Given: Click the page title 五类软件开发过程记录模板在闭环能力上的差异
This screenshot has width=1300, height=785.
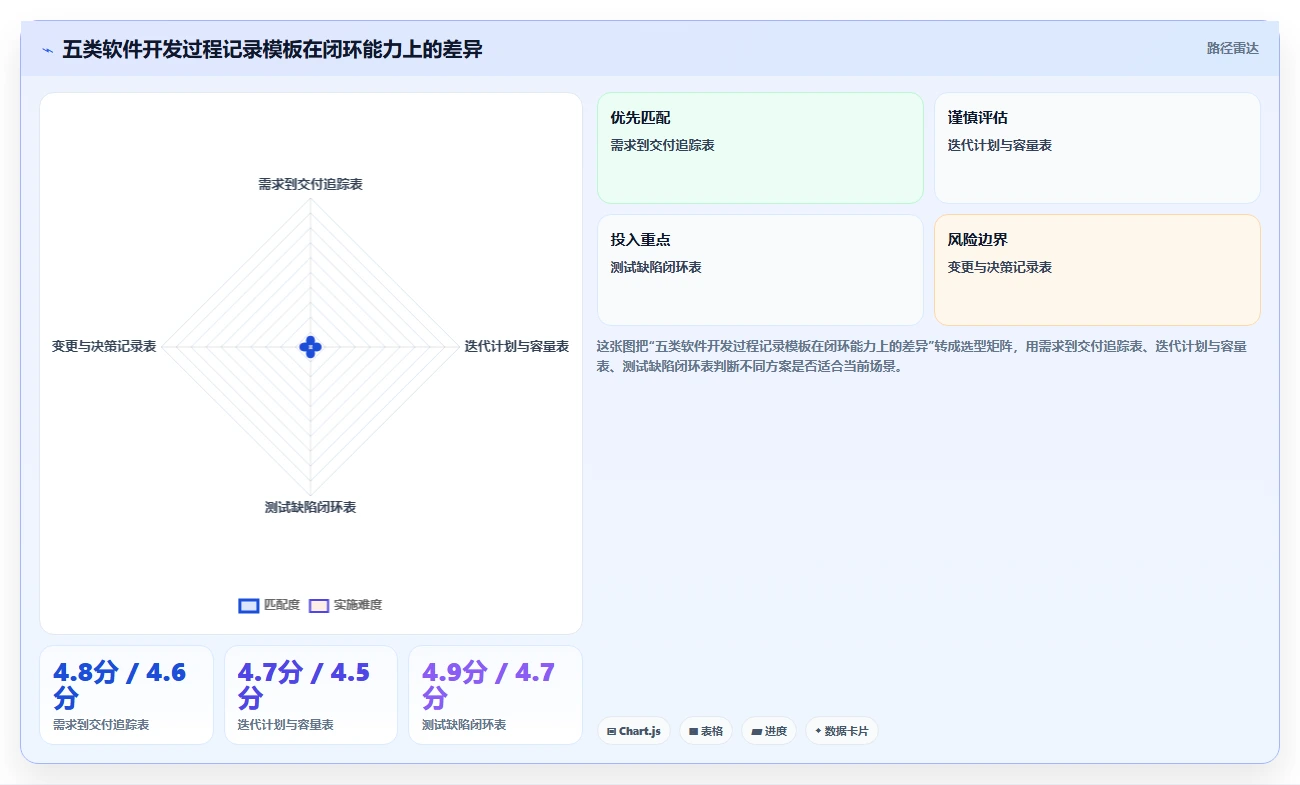Looking at the screenshot, I should click(x=272, y=49).
